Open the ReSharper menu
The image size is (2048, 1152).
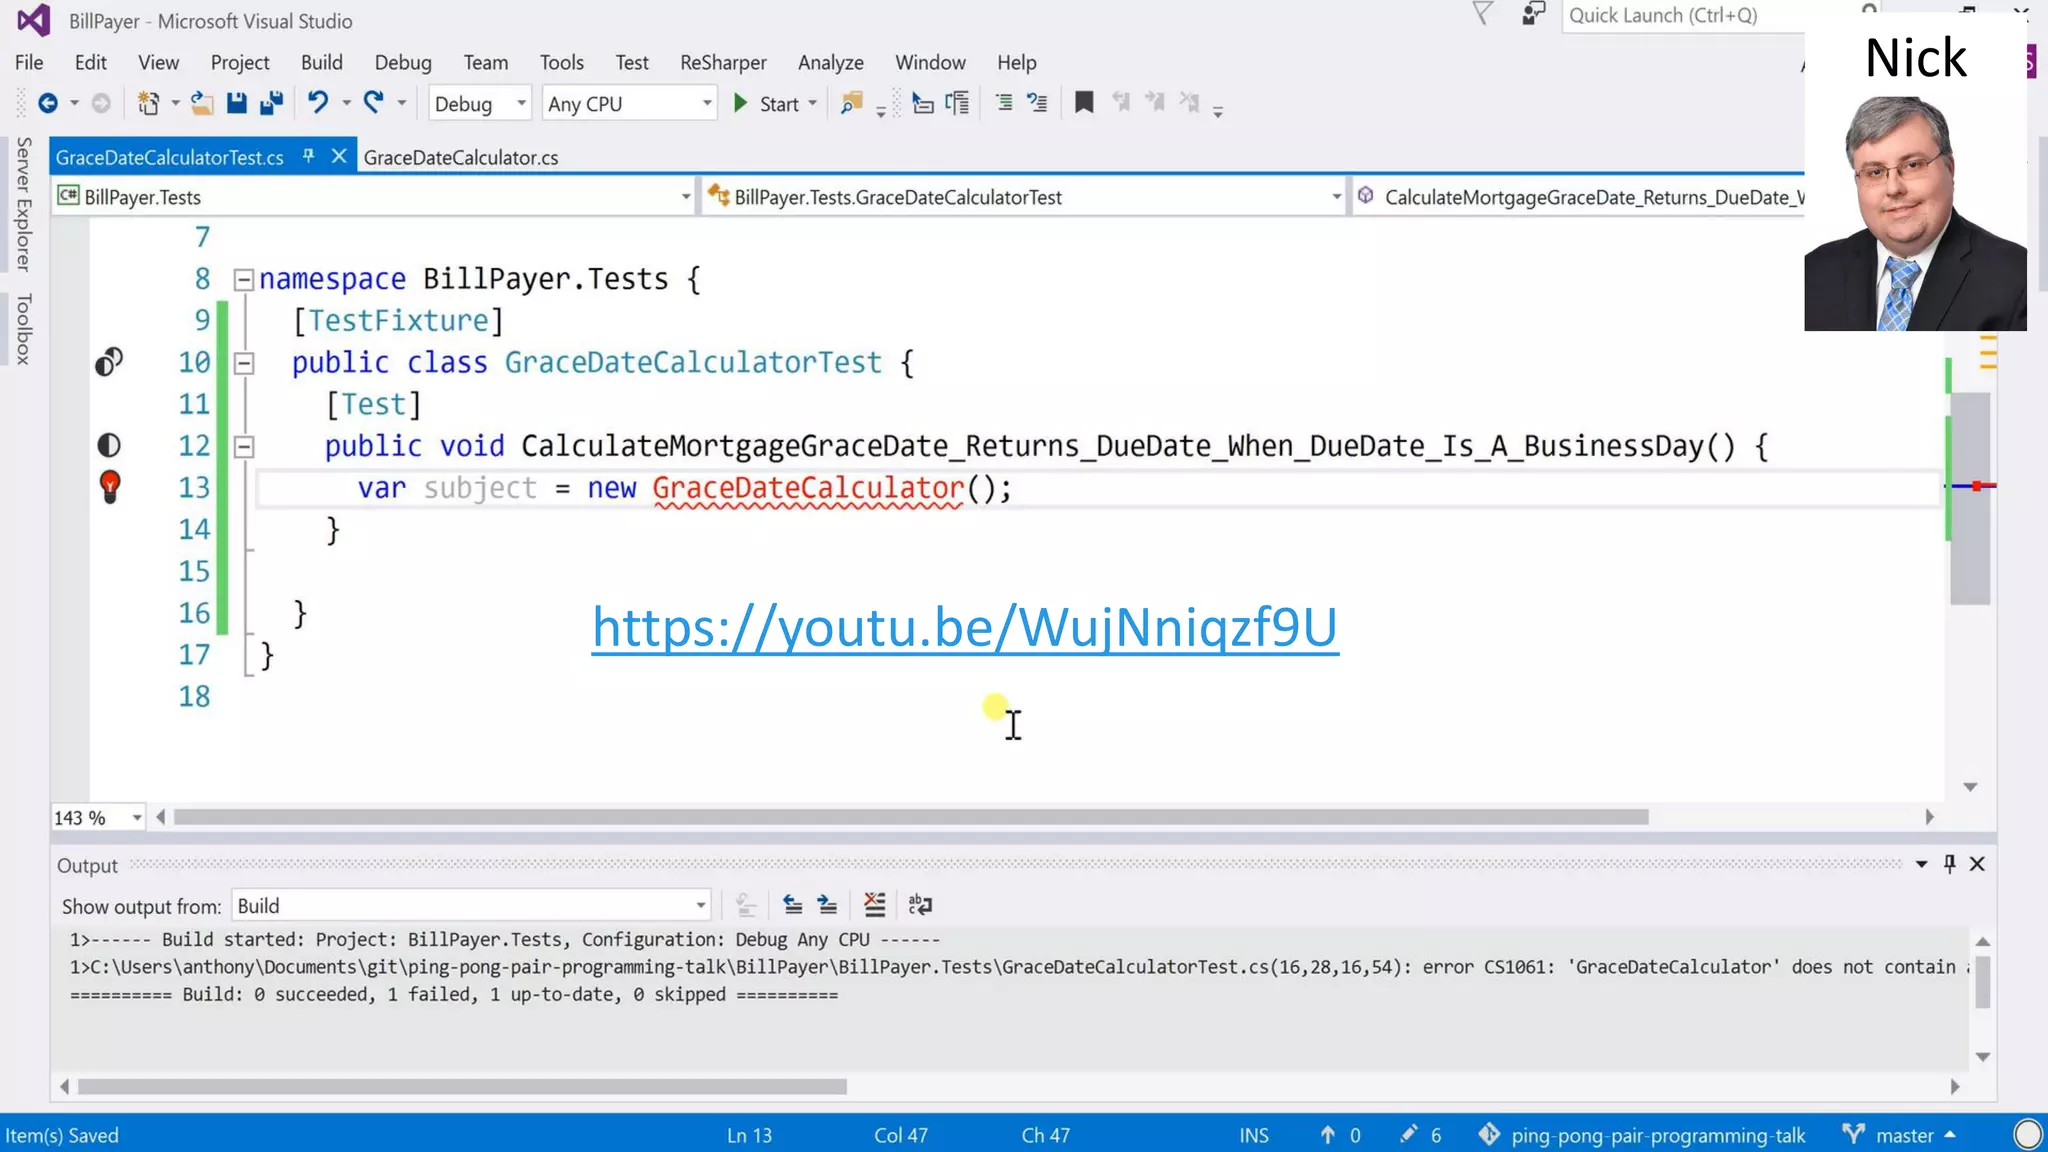pos(722,62)
